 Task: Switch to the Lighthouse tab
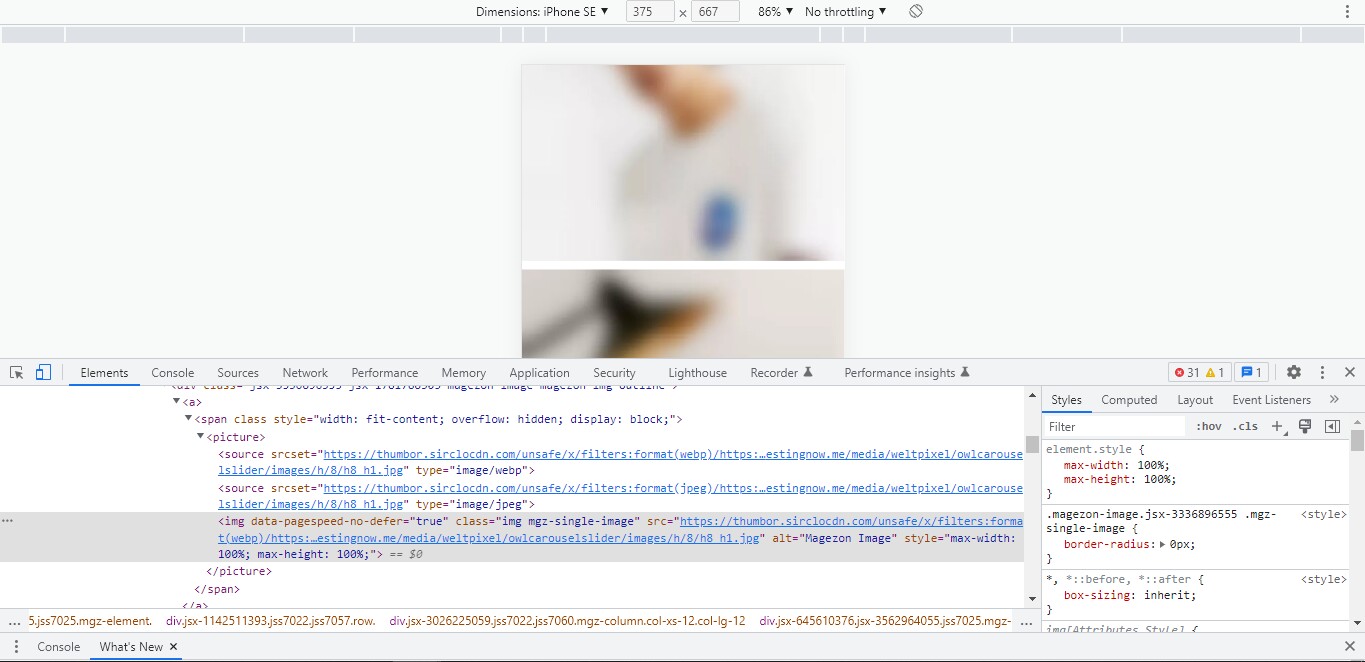click(697, 372)
